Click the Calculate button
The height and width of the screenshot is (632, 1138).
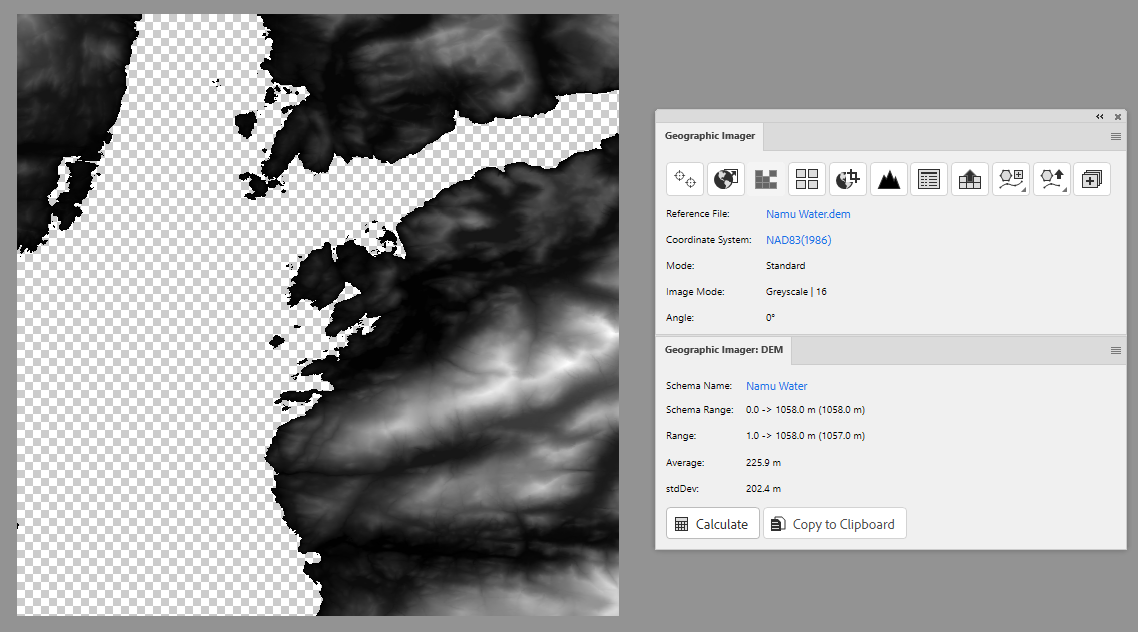pos(712,524)
